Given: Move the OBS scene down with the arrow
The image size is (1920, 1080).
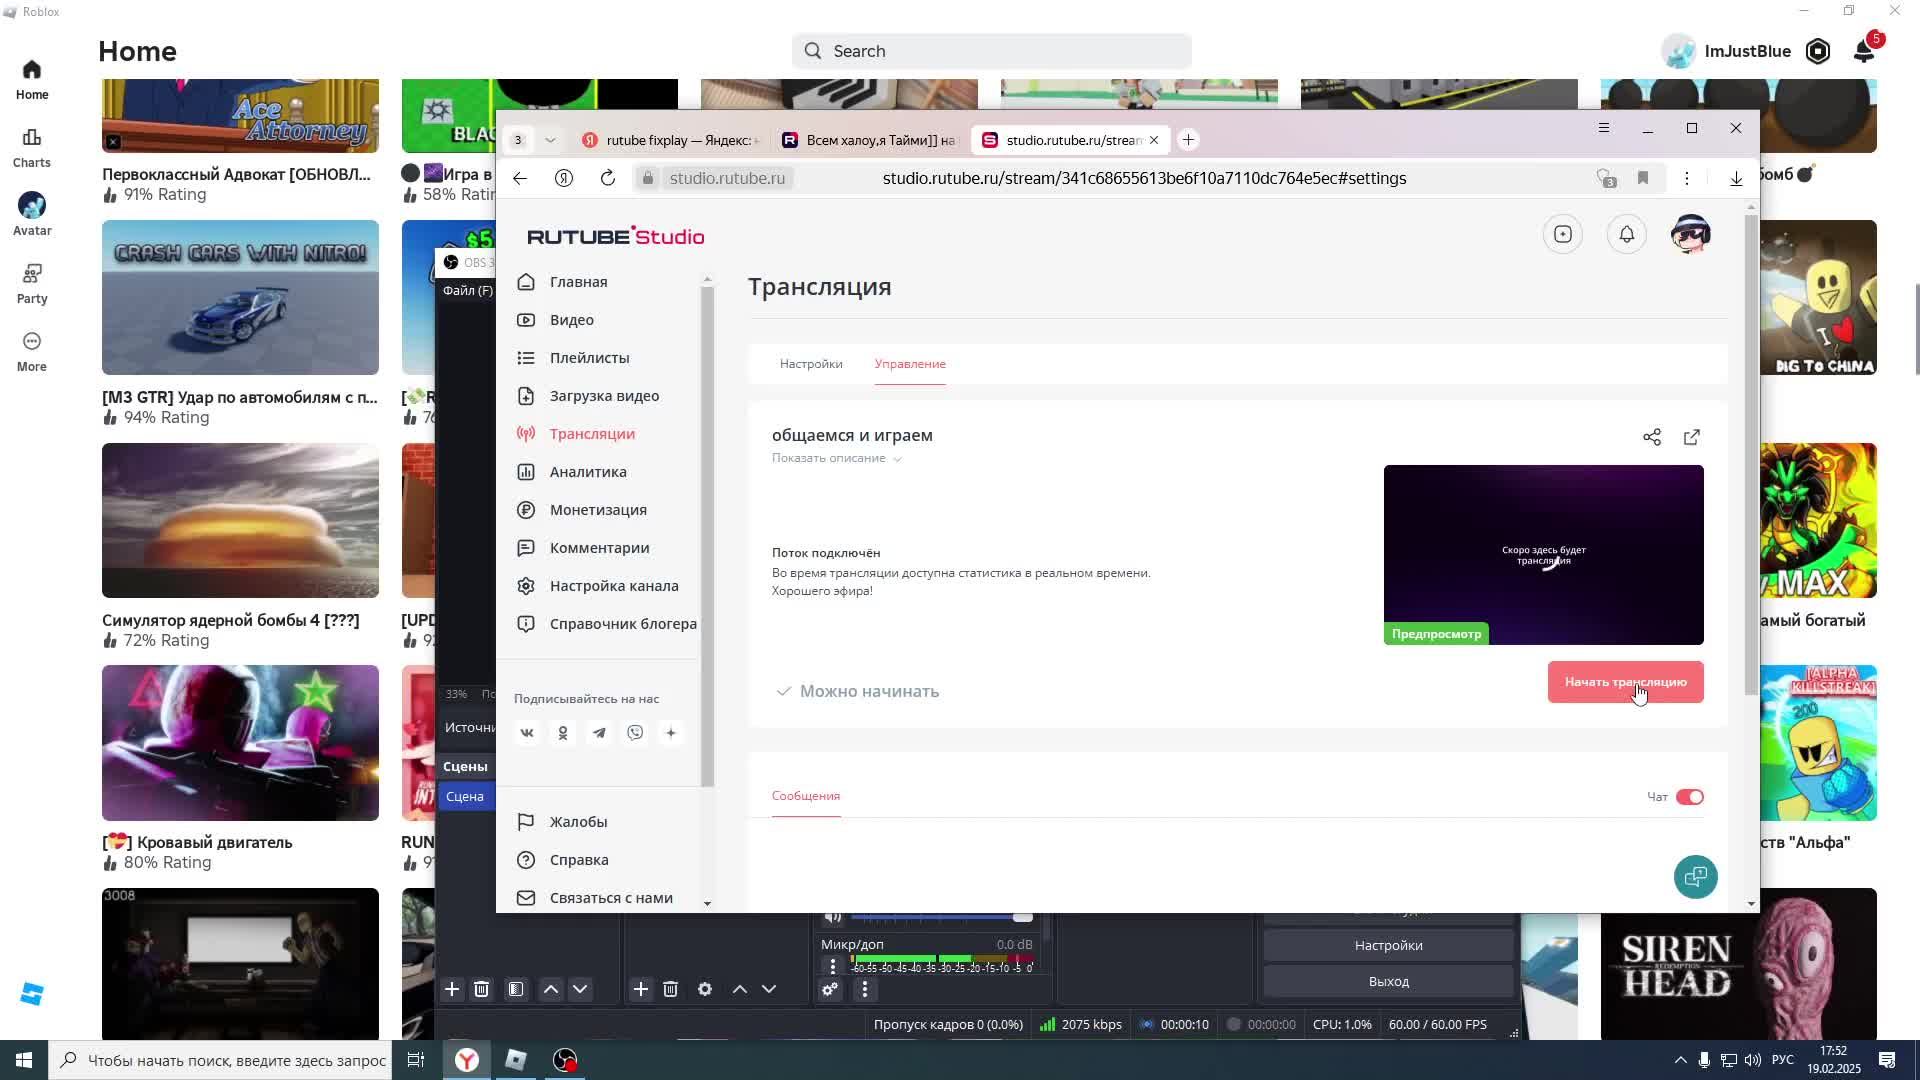Looking at the screenshot, I should (580, 989).
